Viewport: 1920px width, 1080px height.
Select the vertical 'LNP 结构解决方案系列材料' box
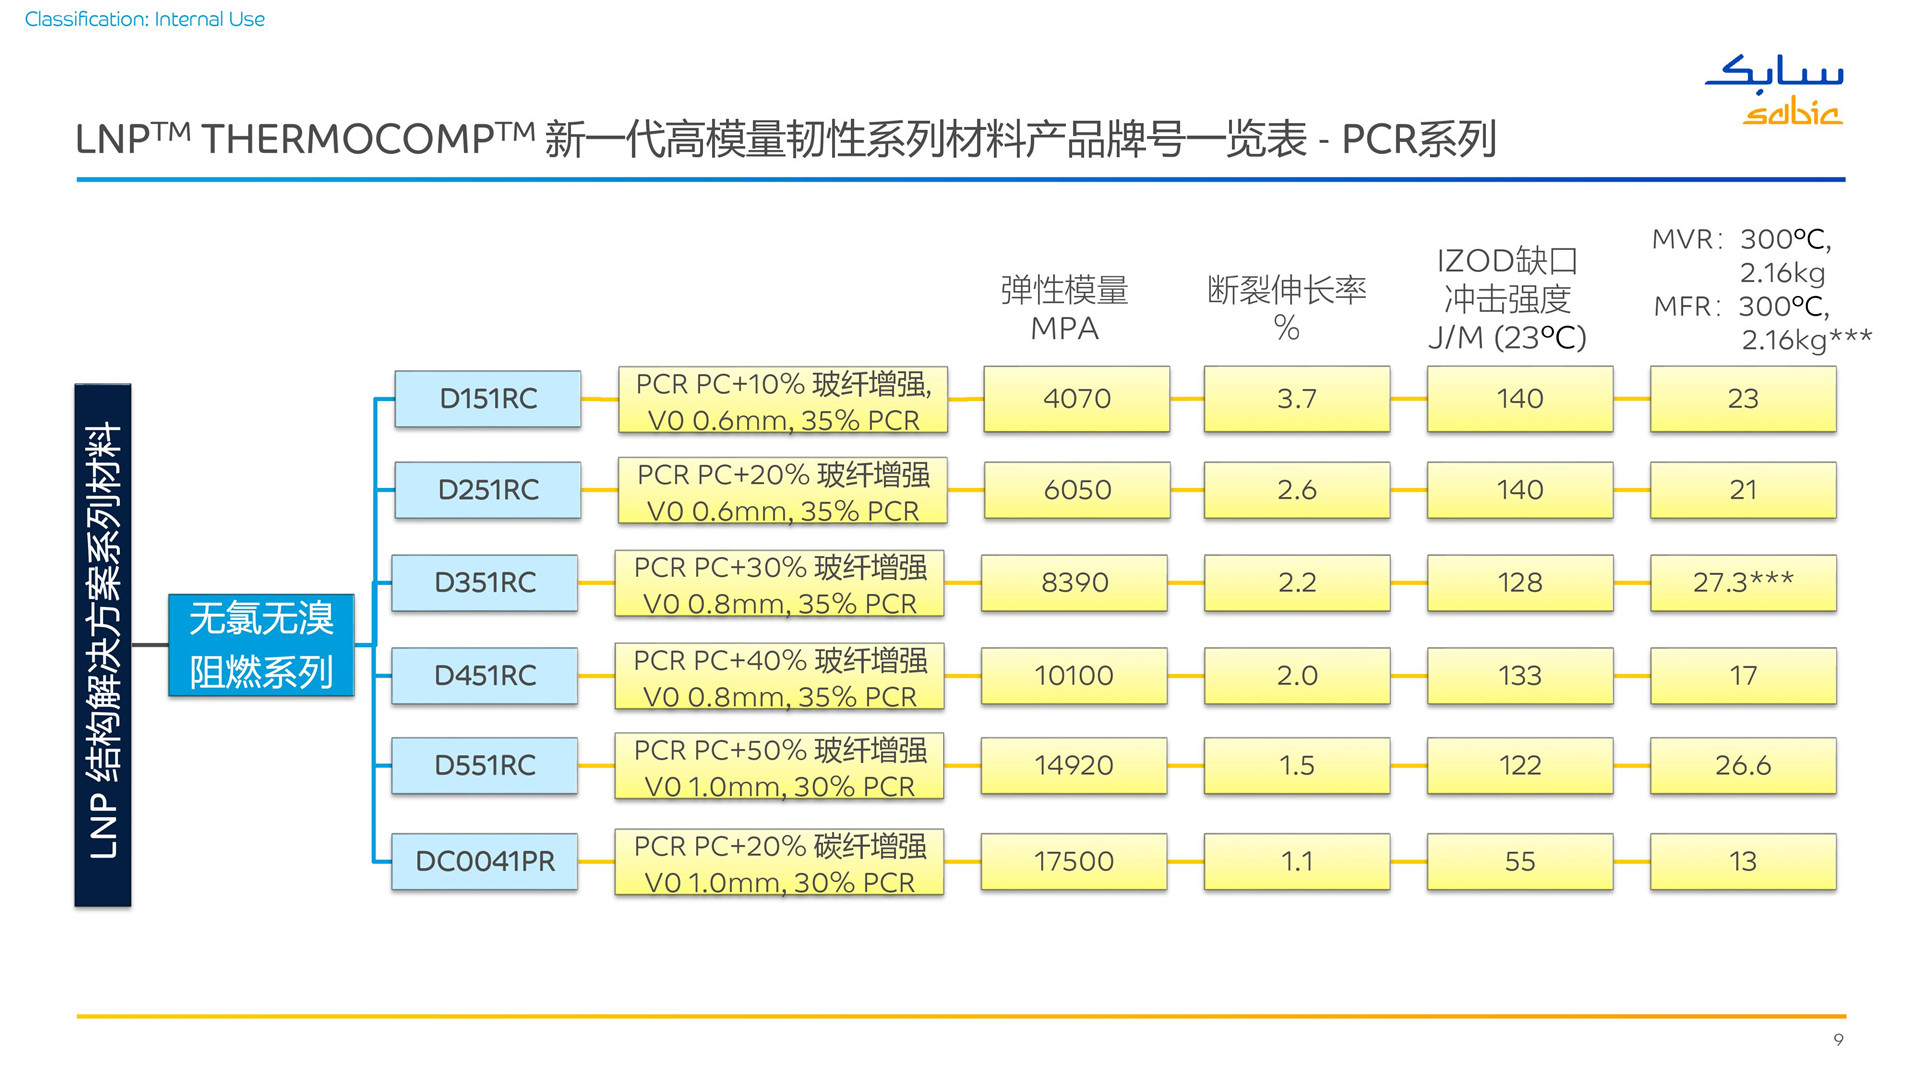(x=103, y=645)
